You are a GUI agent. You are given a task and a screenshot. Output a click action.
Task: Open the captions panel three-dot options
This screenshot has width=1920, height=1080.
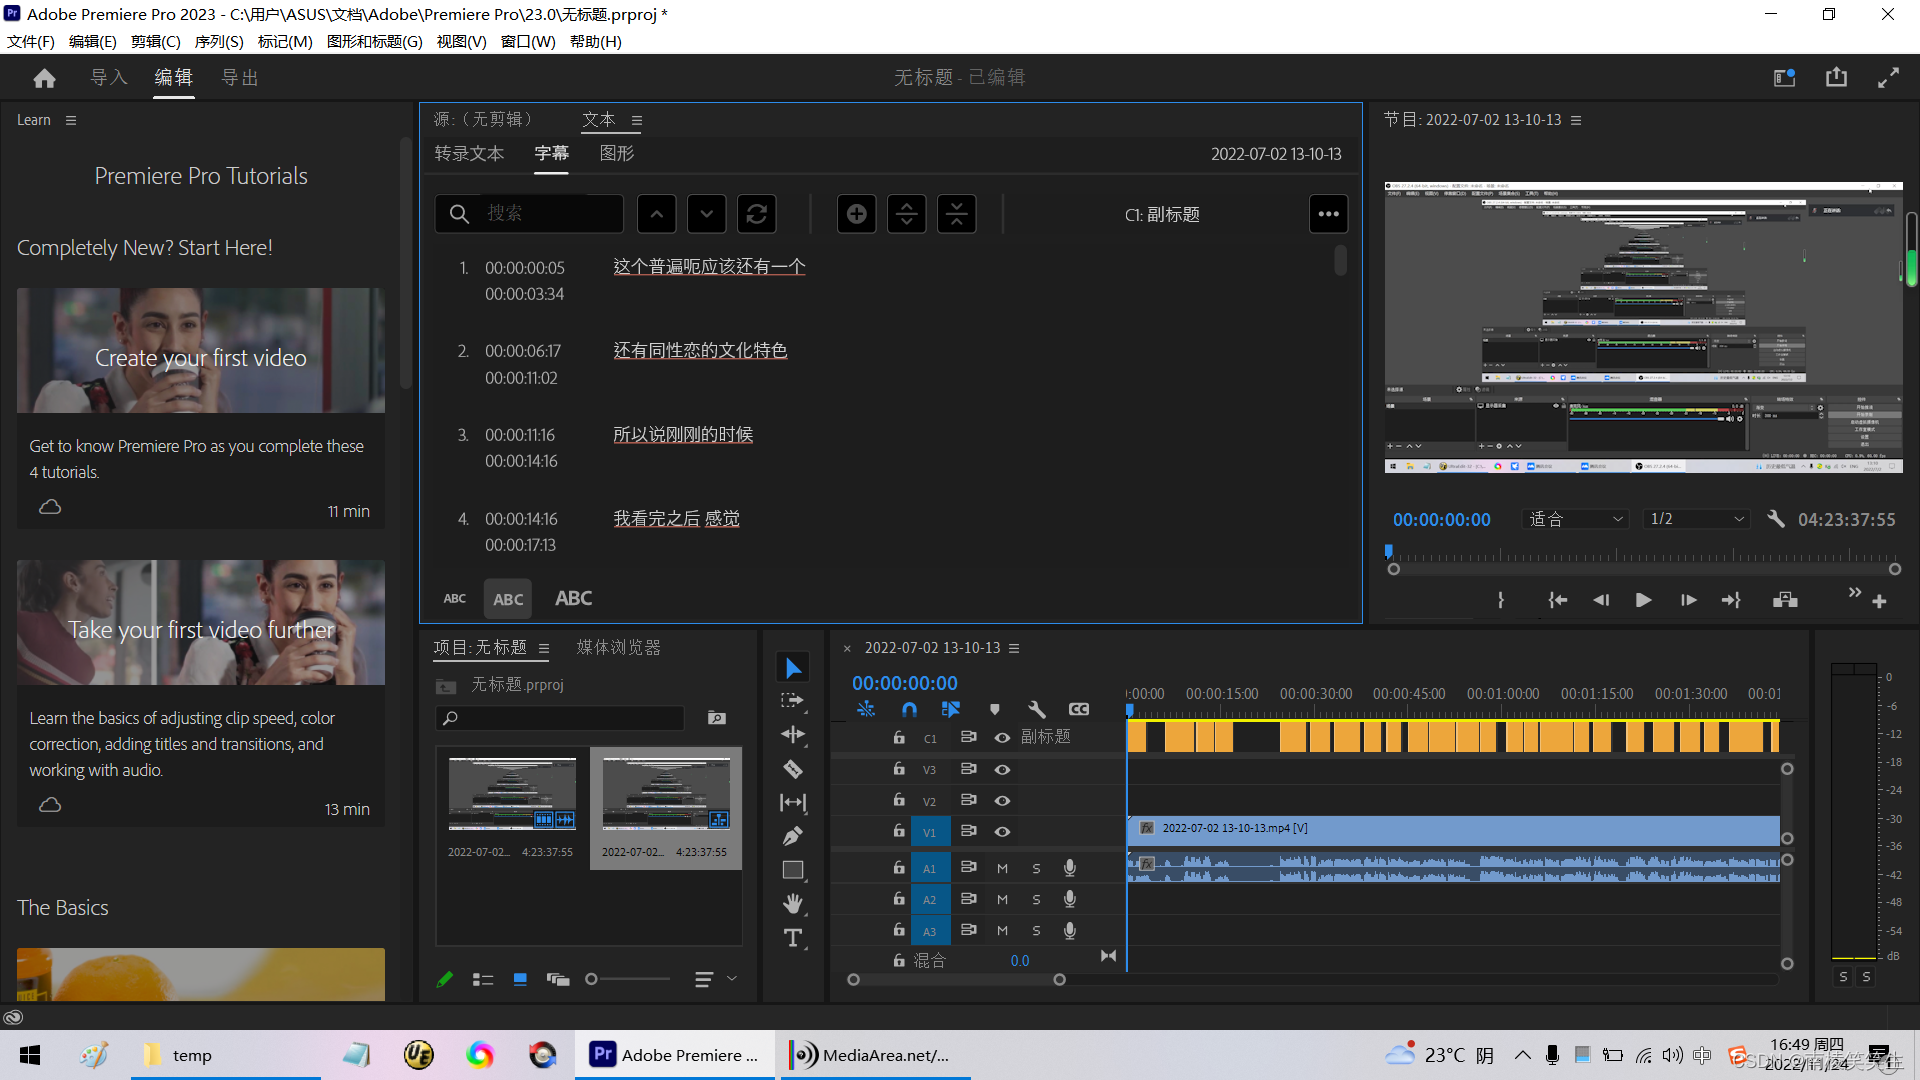[1328, 214]
